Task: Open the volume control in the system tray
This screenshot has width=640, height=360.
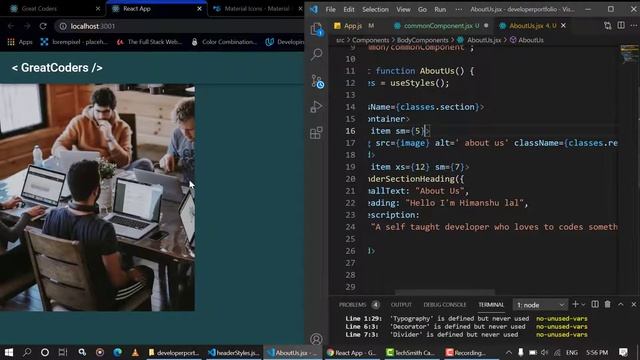Action: point(544,352)
